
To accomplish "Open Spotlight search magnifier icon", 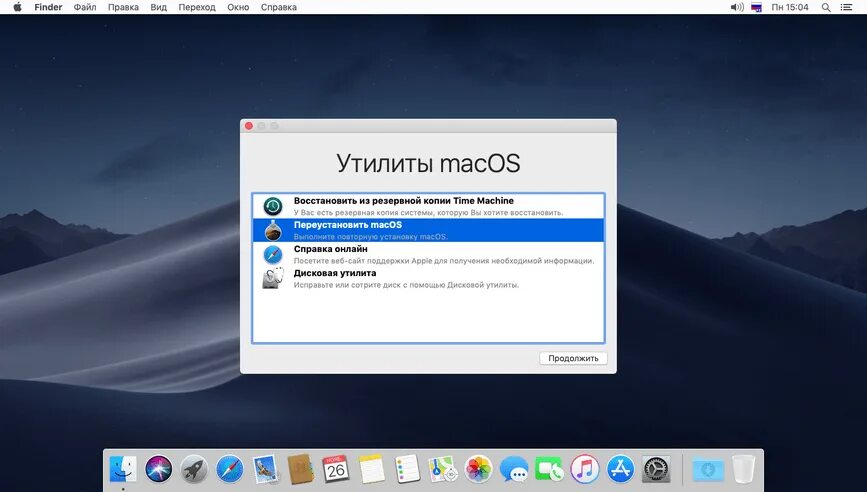I will (x=826, y=7).
